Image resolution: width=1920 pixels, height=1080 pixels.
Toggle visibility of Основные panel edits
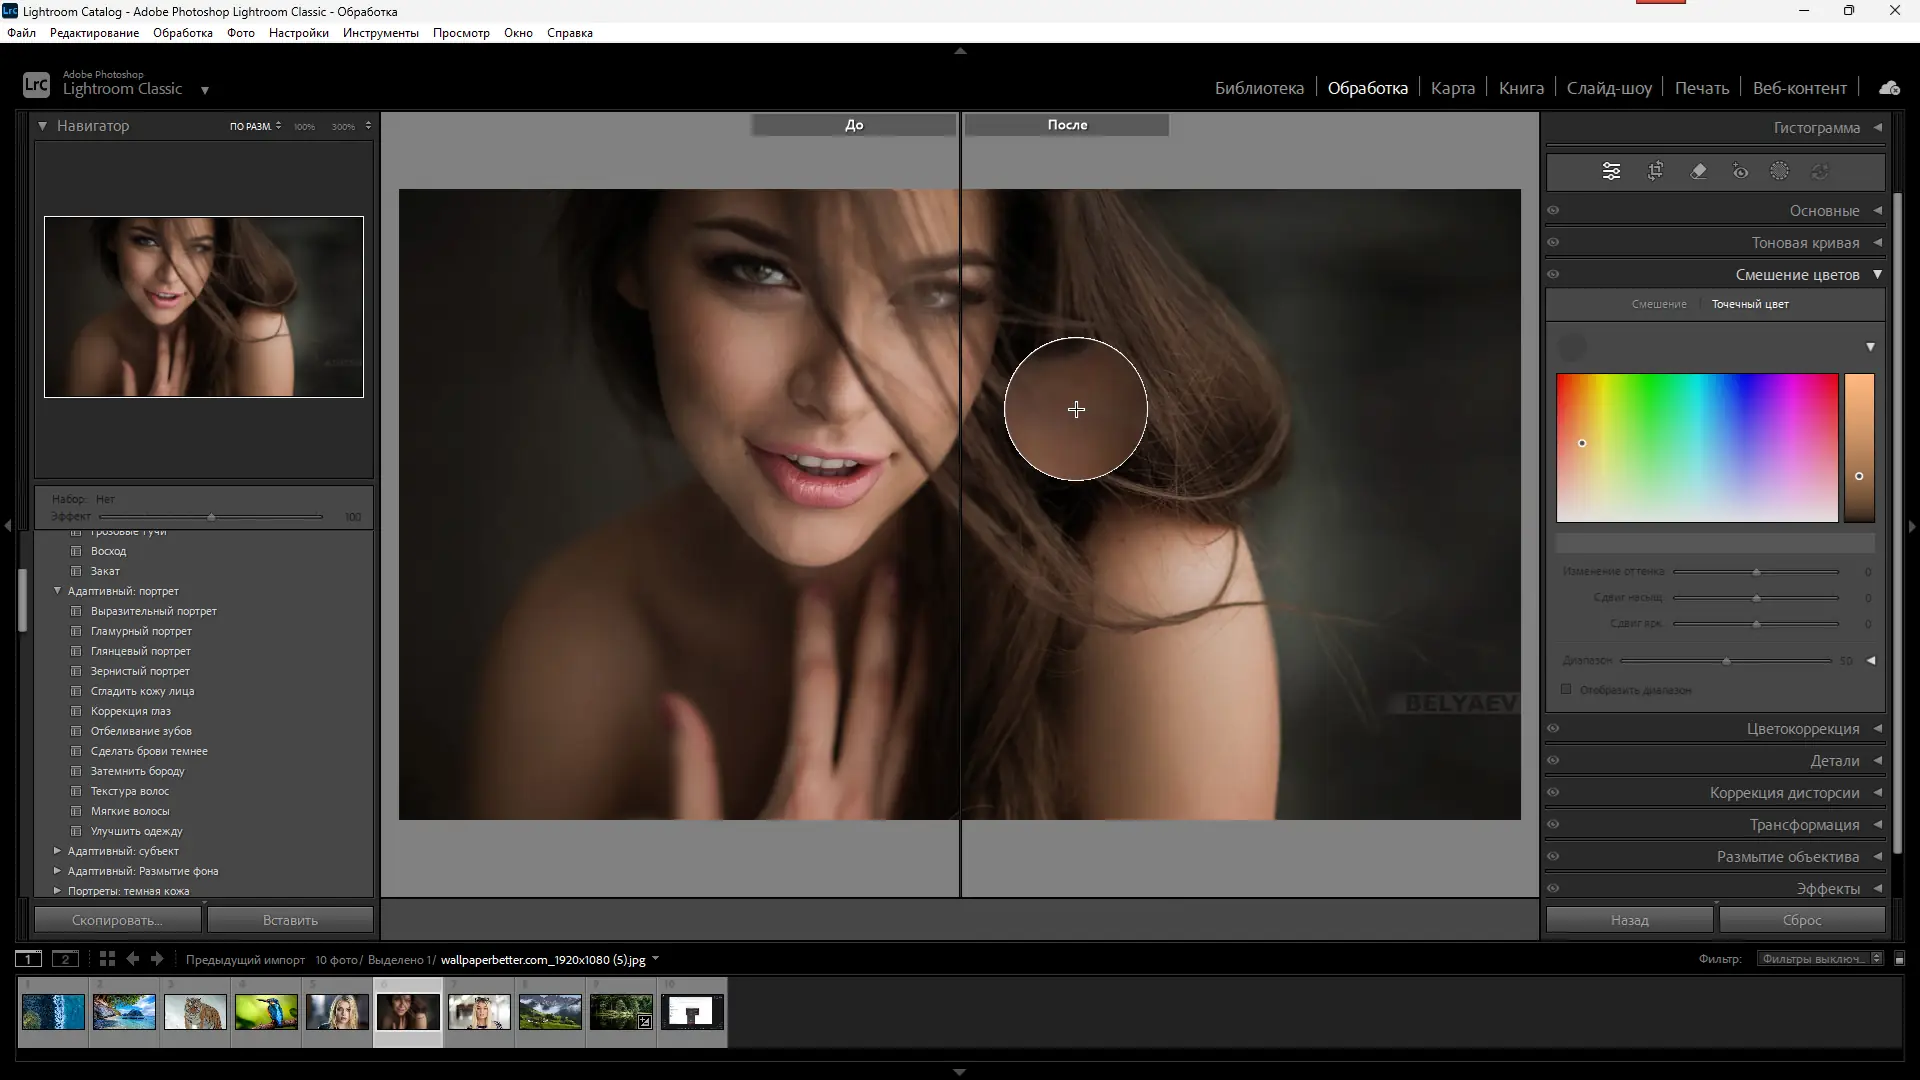pyautogui.click(x=1553, y=211)
